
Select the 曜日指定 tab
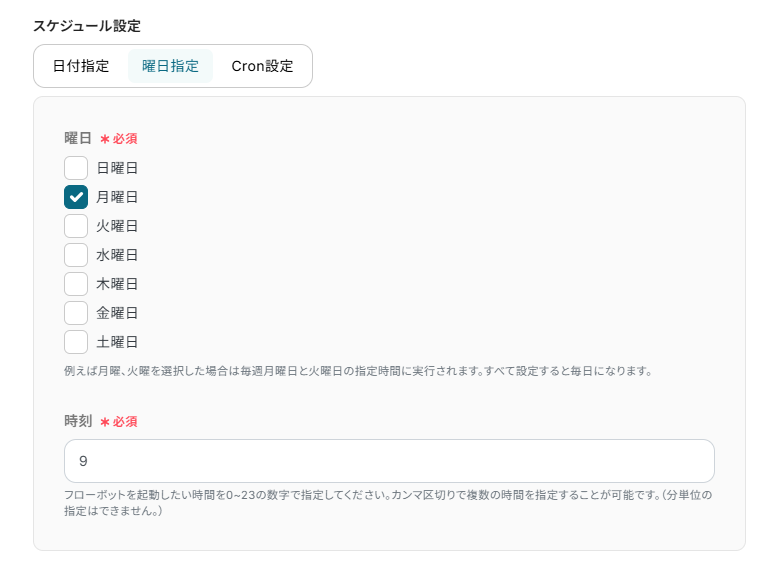coord(170,66)
